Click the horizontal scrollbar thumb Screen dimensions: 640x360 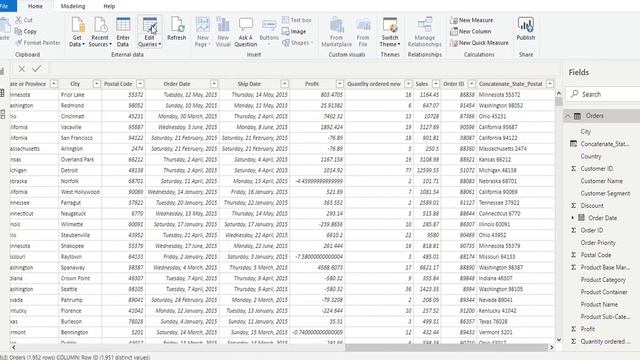(447, 347)
